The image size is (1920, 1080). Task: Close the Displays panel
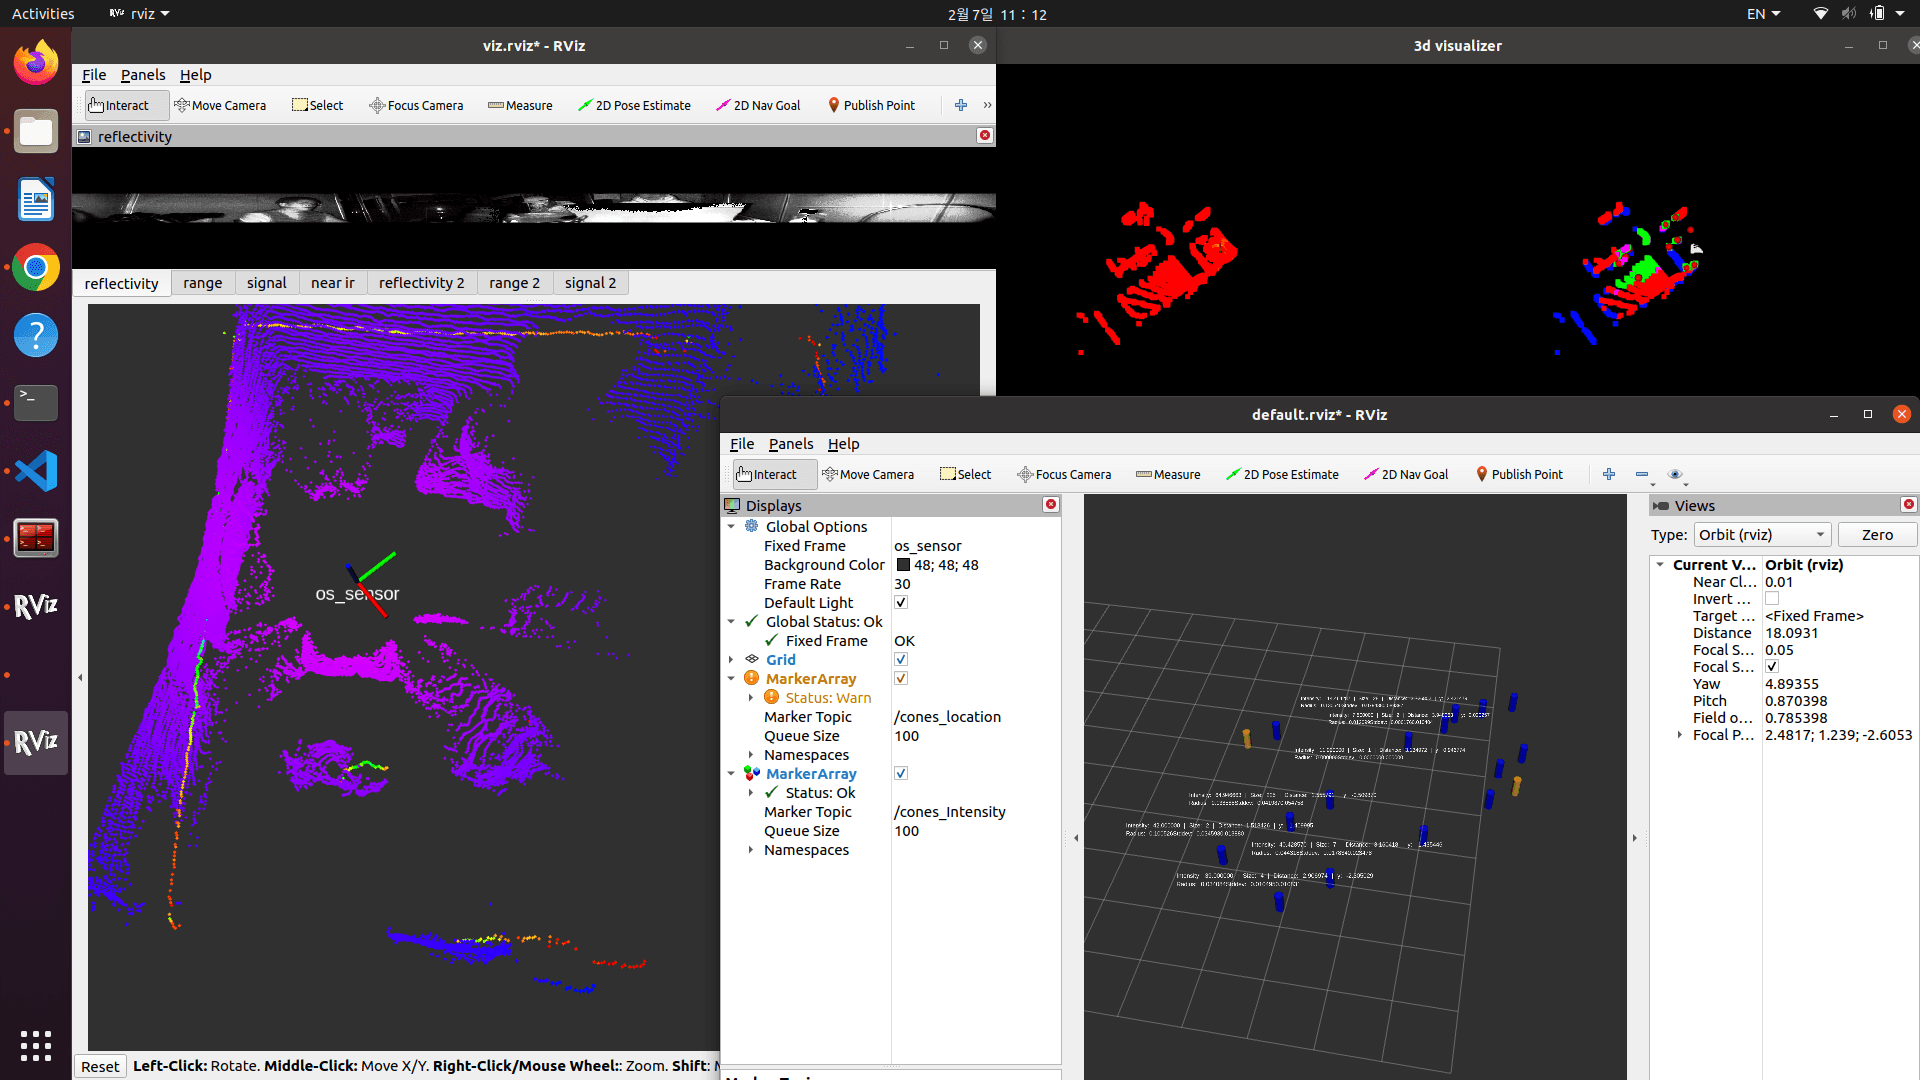click(x=1051, y=504)
